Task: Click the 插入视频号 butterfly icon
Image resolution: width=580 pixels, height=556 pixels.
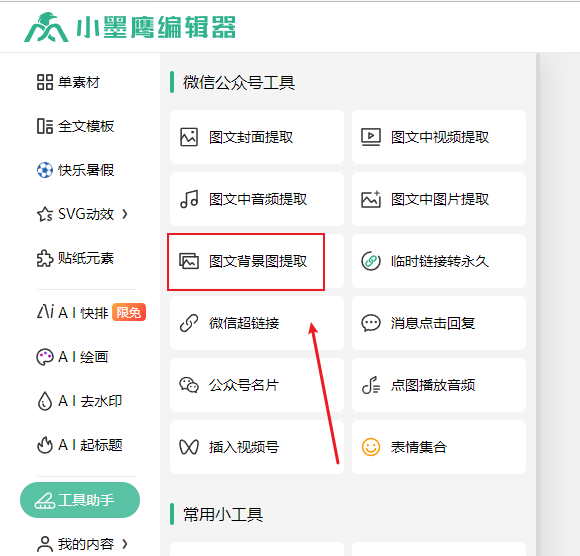Action: (x=189, y=447)
